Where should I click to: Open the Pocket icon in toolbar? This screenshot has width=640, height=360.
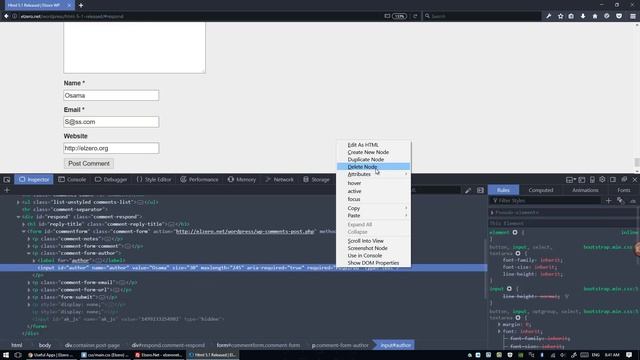[x=619, y=16]
